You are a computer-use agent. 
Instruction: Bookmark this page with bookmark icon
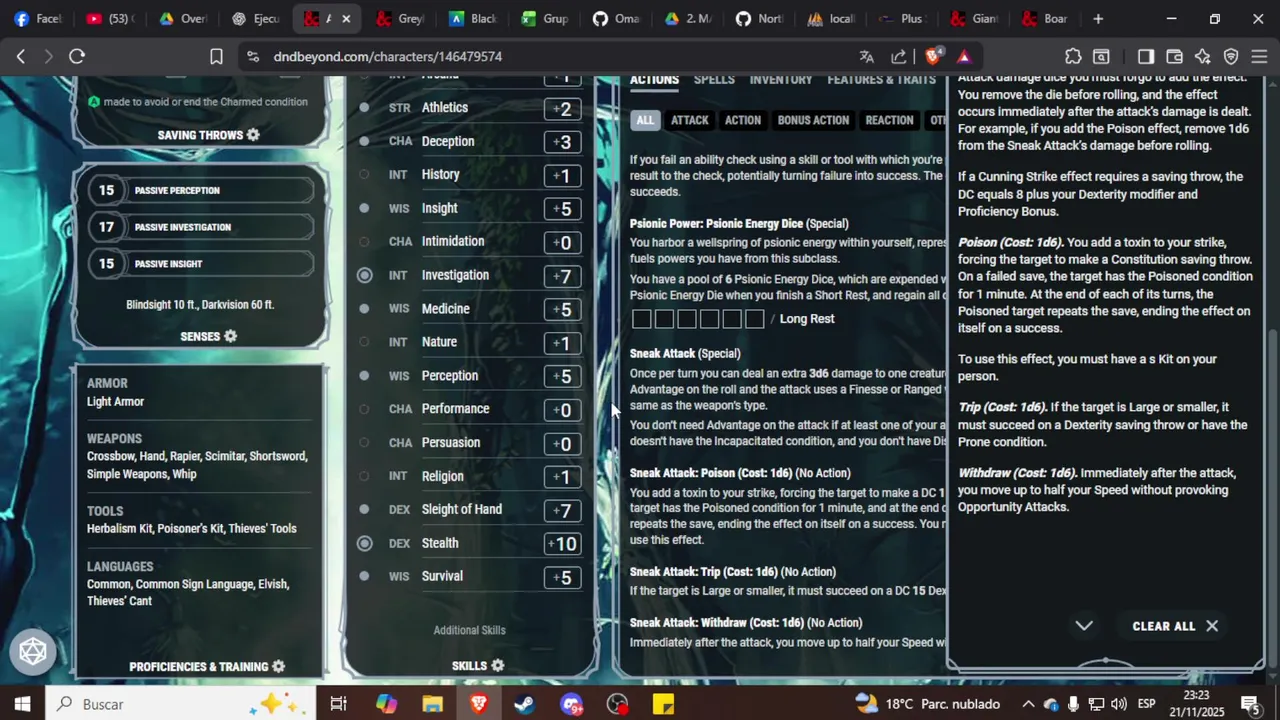tap(216, 57)
